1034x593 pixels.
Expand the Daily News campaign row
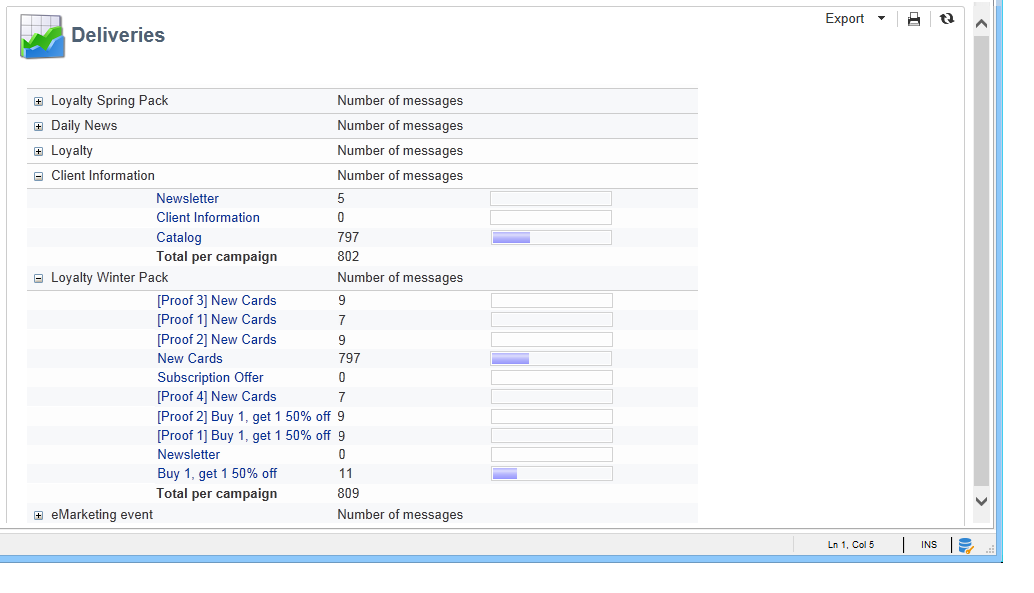[x=38, y=127]
